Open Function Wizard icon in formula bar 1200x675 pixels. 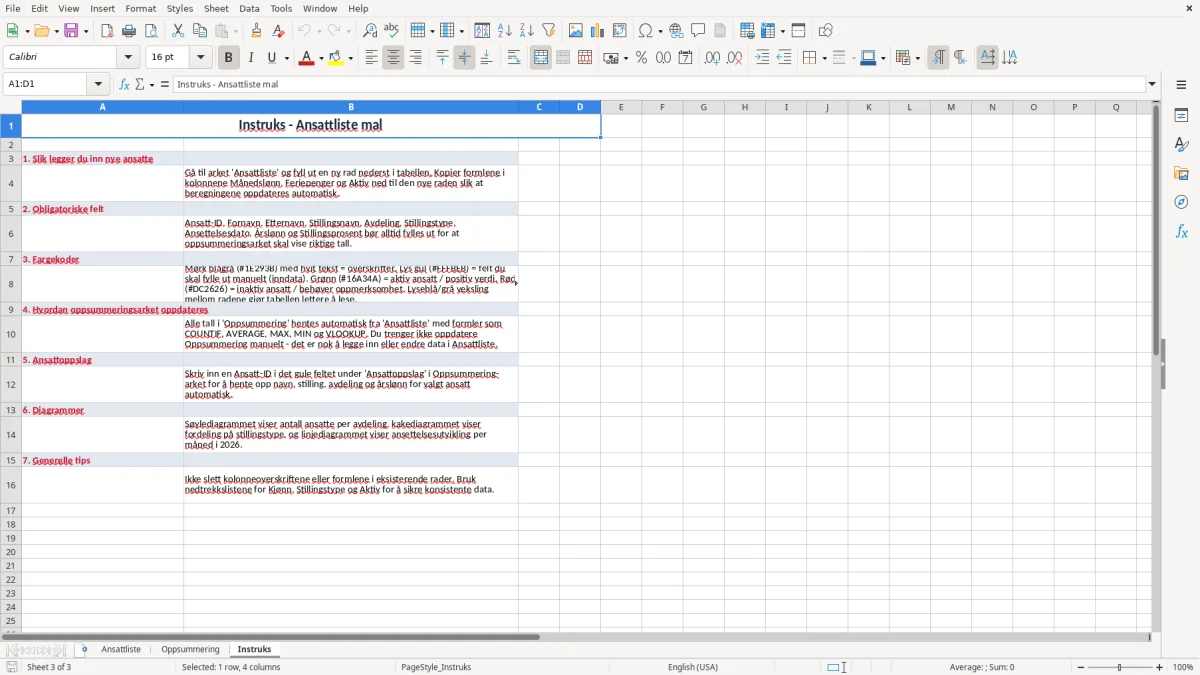[125, 85]
